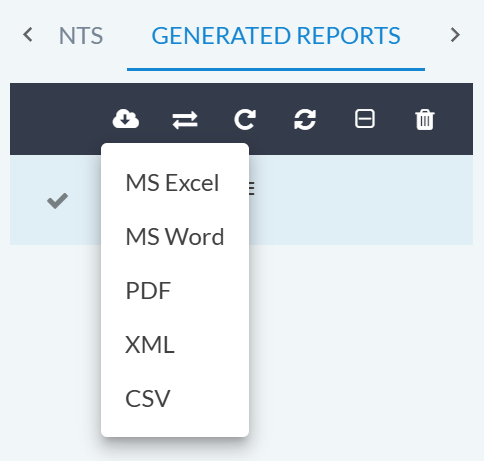Delete report using the trash icon
The height and width of the screenshot is (461, 484).
tap(425, 119)
